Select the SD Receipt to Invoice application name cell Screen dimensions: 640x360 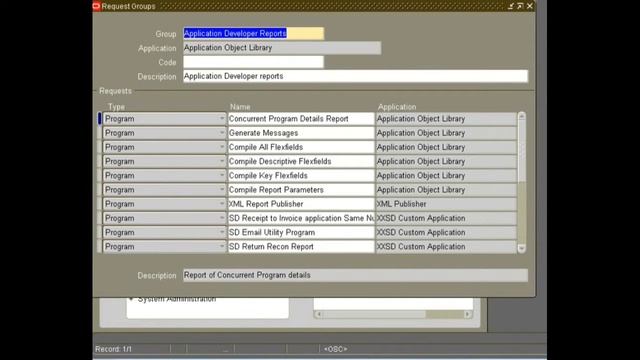(301, 218)
